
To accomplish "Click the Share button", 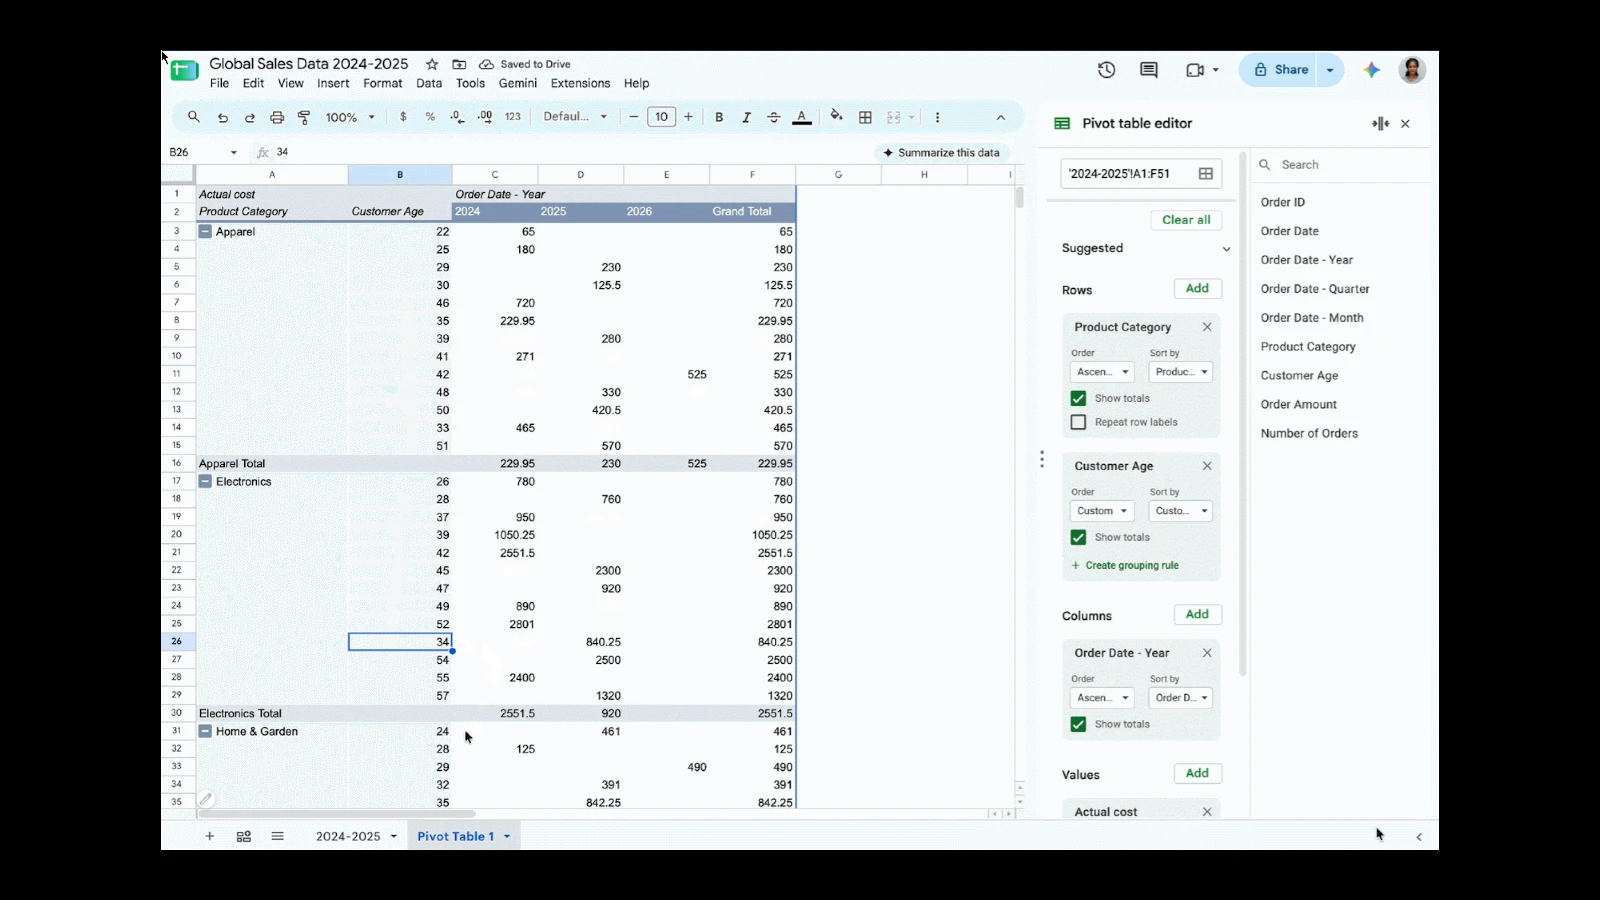I will pyautogui.click(x=1281, y=70).
